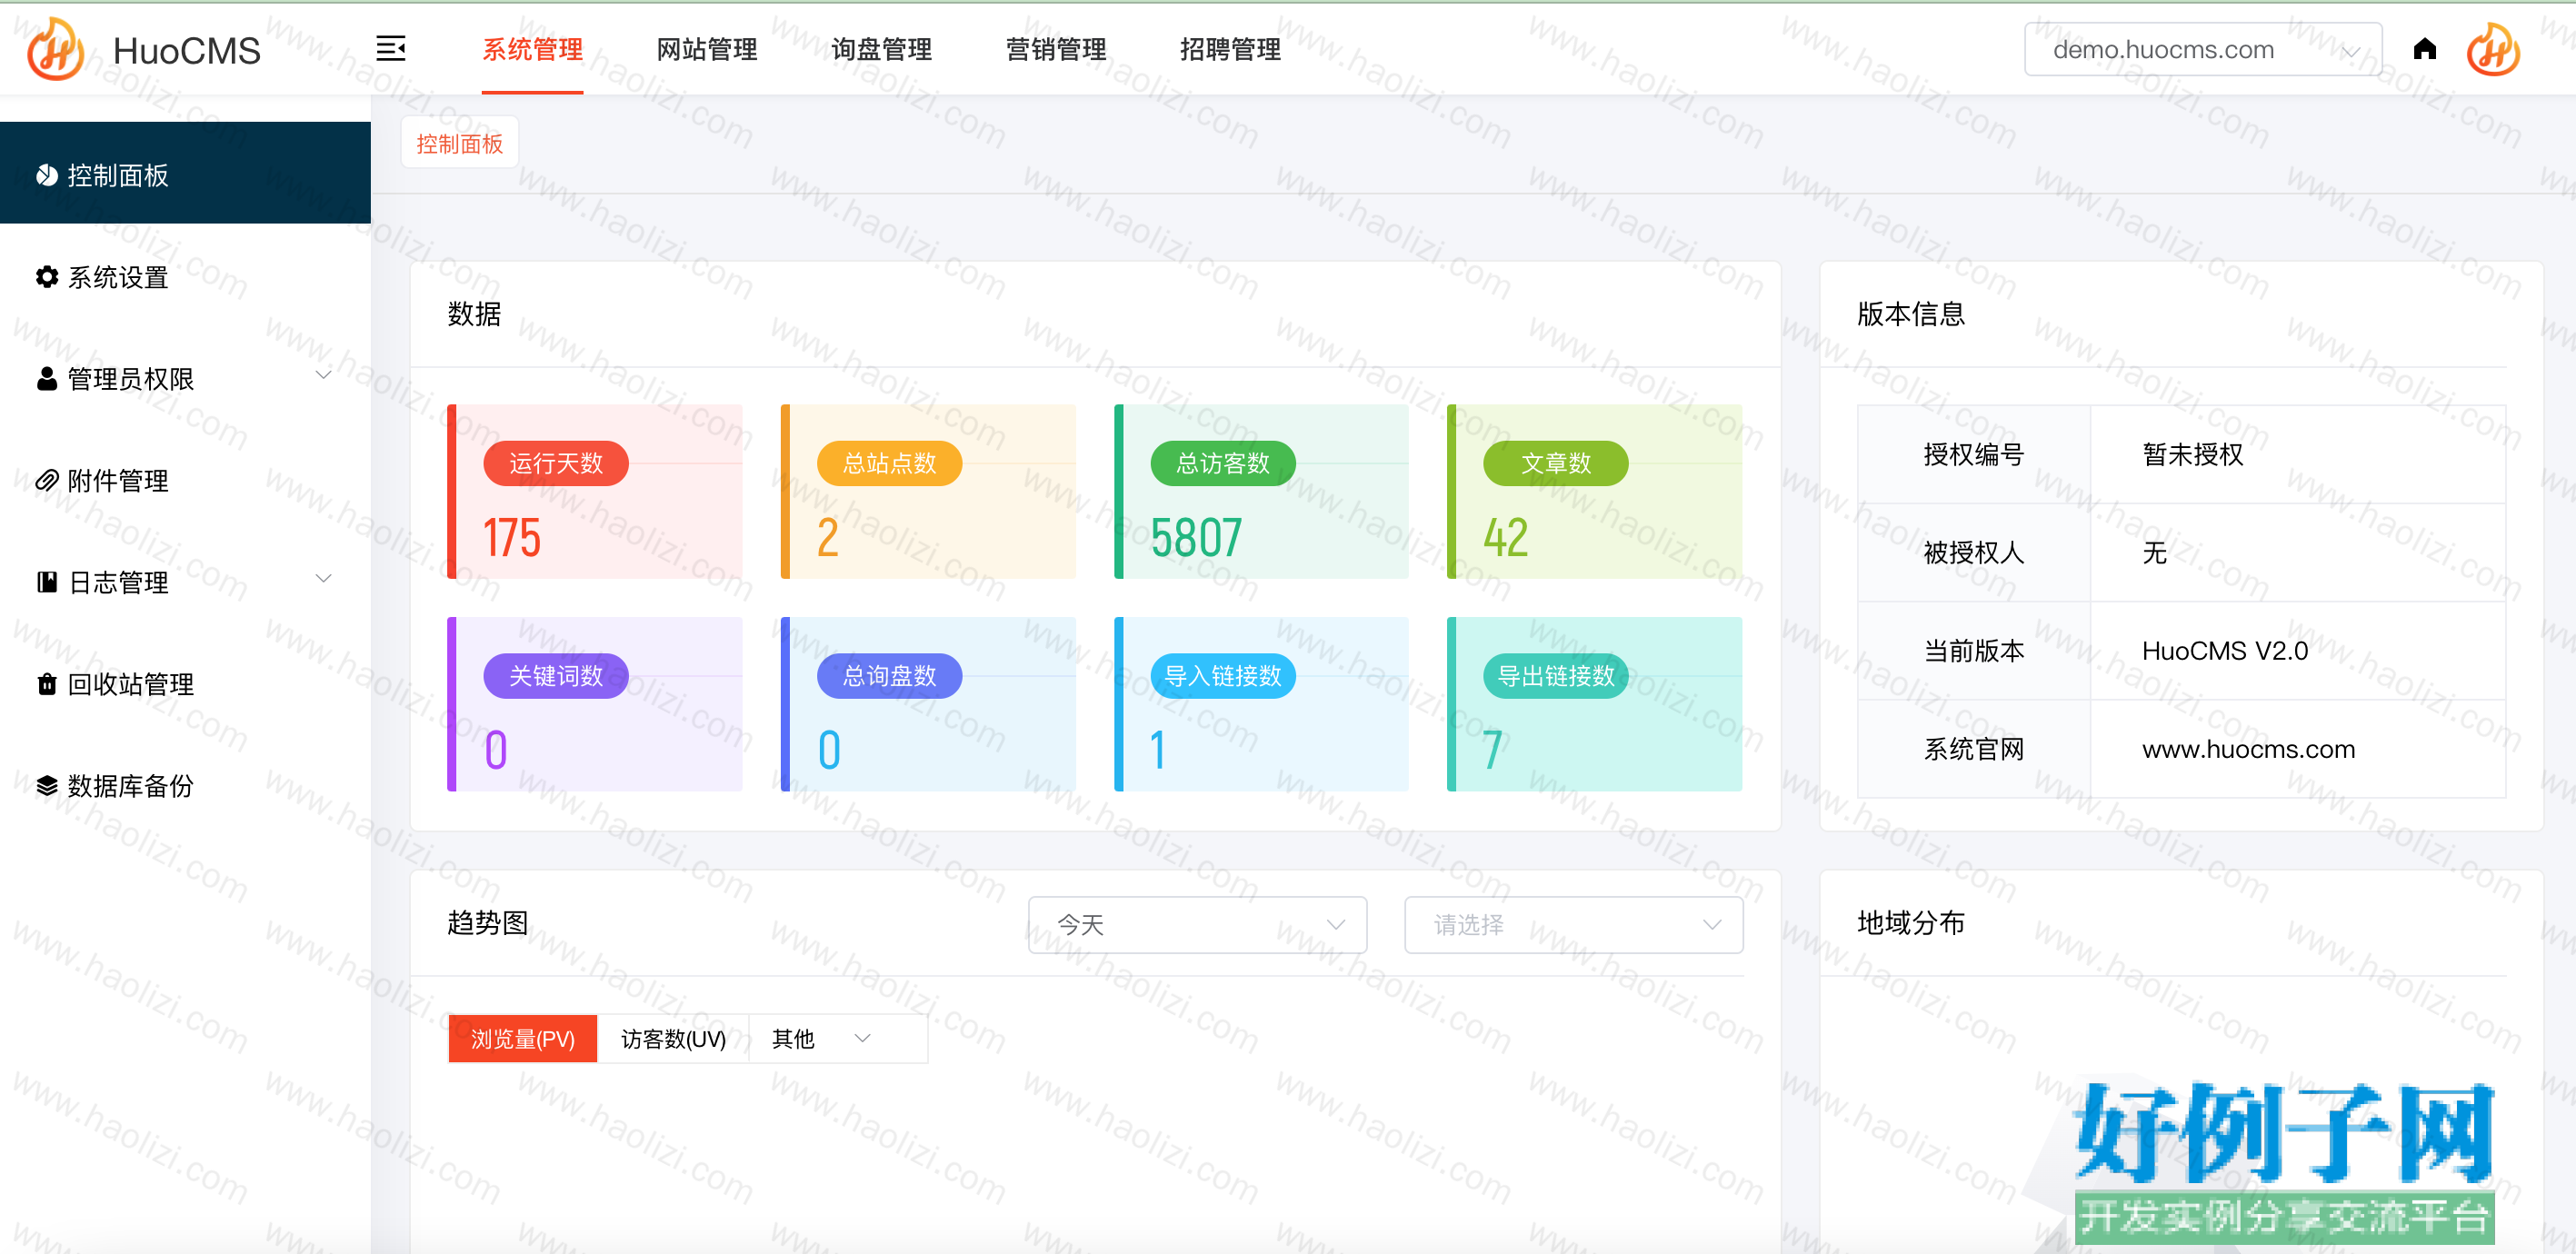2576x1254 pixels.
Task: Click the 地域分布 panel heading
Action: point(1910,922)
